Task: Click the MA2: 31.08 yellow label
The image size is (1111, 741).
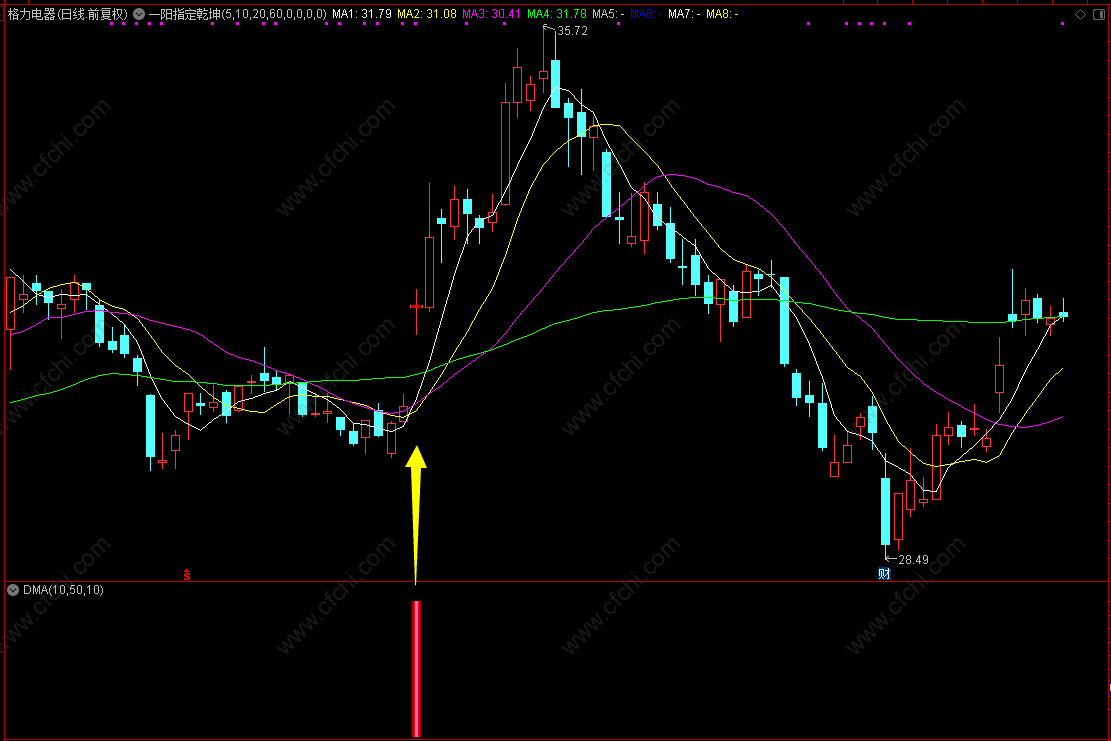Action: [427, 14]
